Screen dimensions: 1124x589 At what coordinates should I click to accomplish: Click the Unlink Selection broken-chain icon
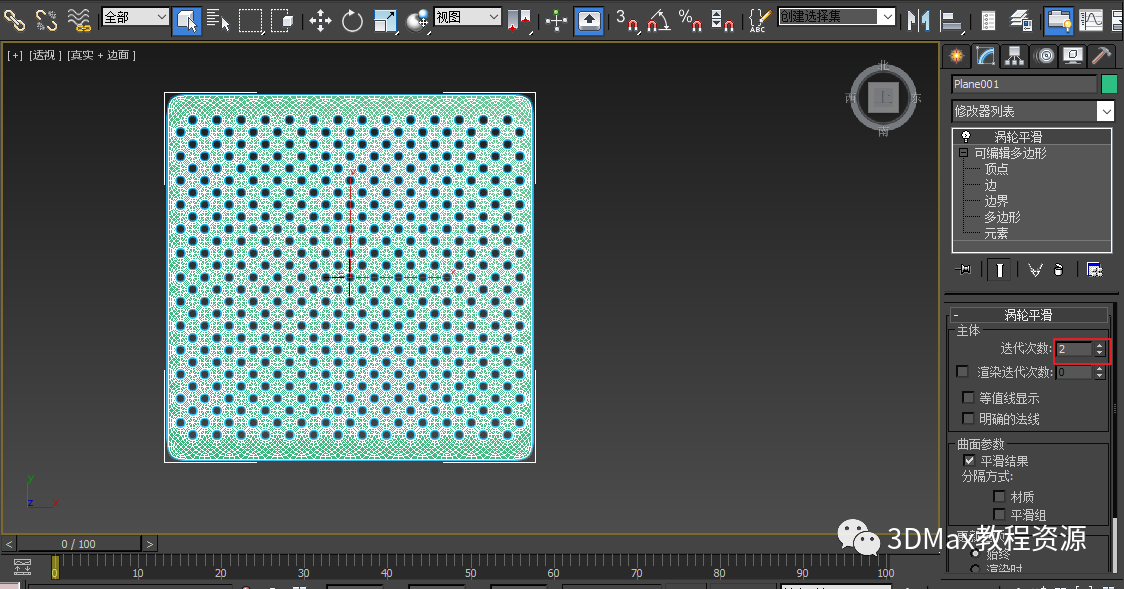46,19
